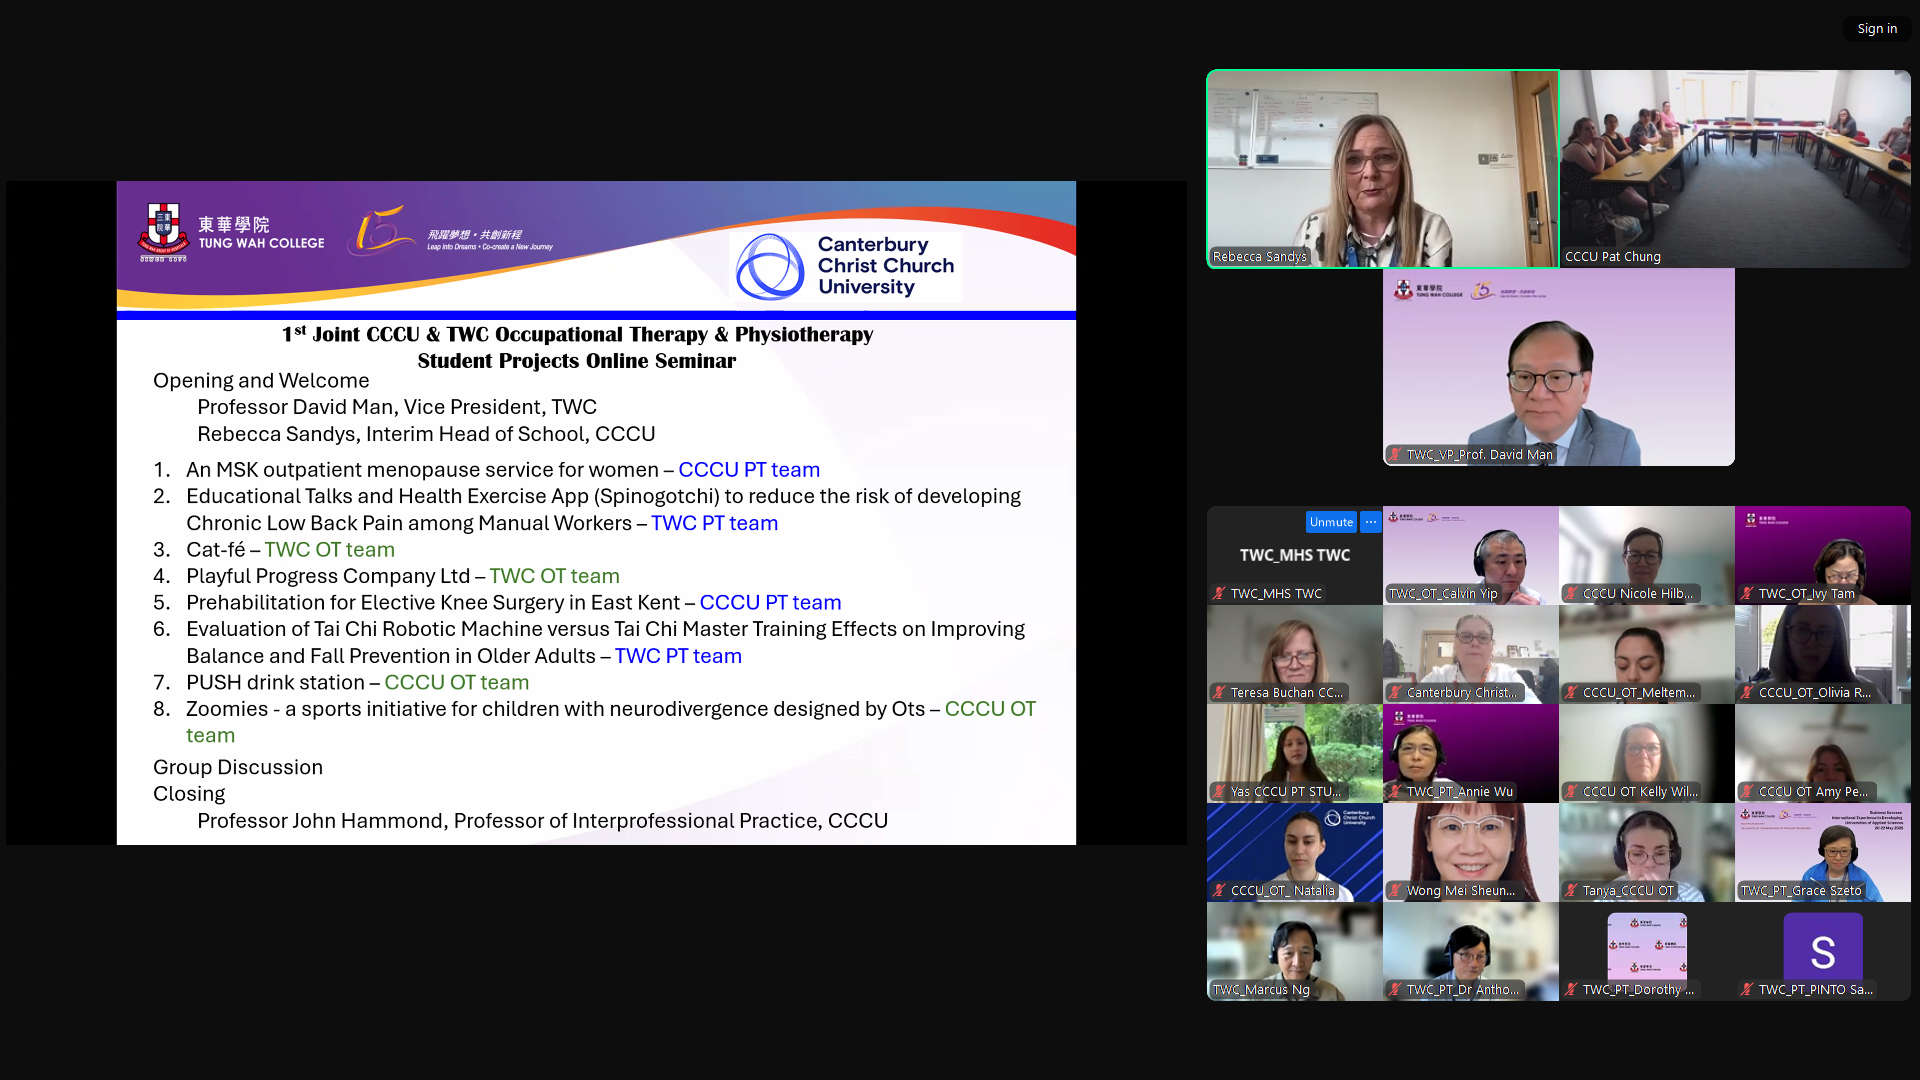
Task: Select TWC_Marcus Ng video tile
Action: coord(1295,951)
